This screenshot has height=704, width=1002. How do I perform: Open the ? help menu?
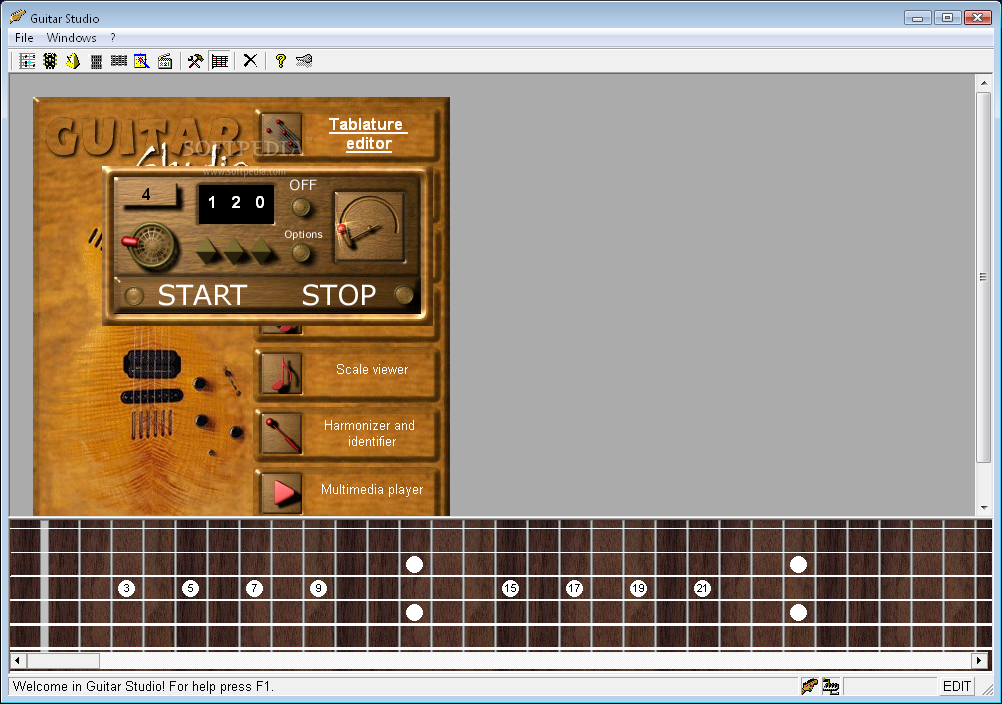tap(112, 38)
